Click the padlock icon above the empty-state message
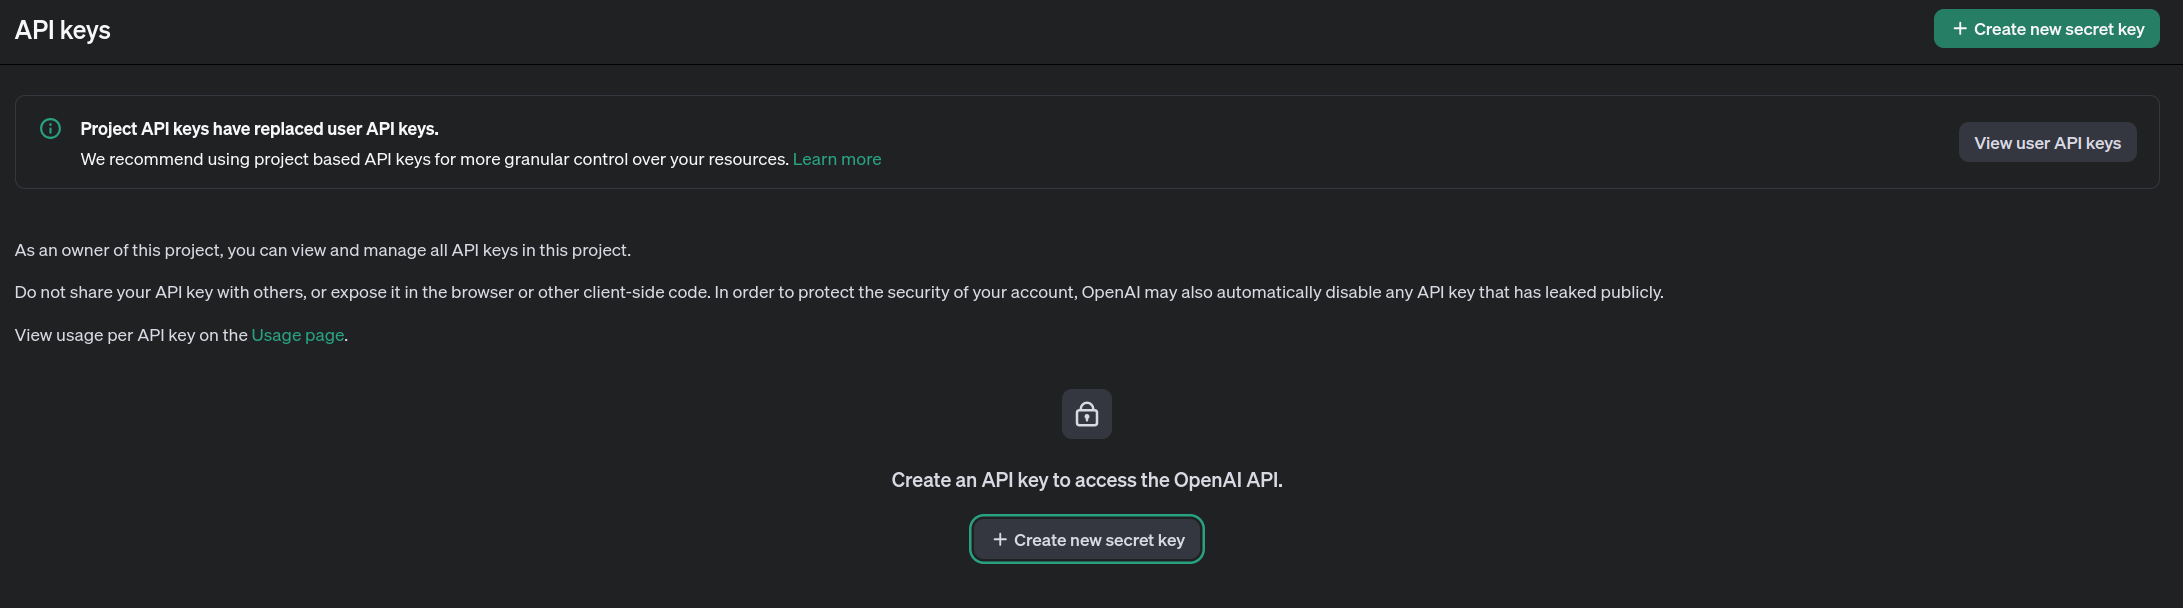This screenshot has height=608, width=2183. (x=1086, y=414)
